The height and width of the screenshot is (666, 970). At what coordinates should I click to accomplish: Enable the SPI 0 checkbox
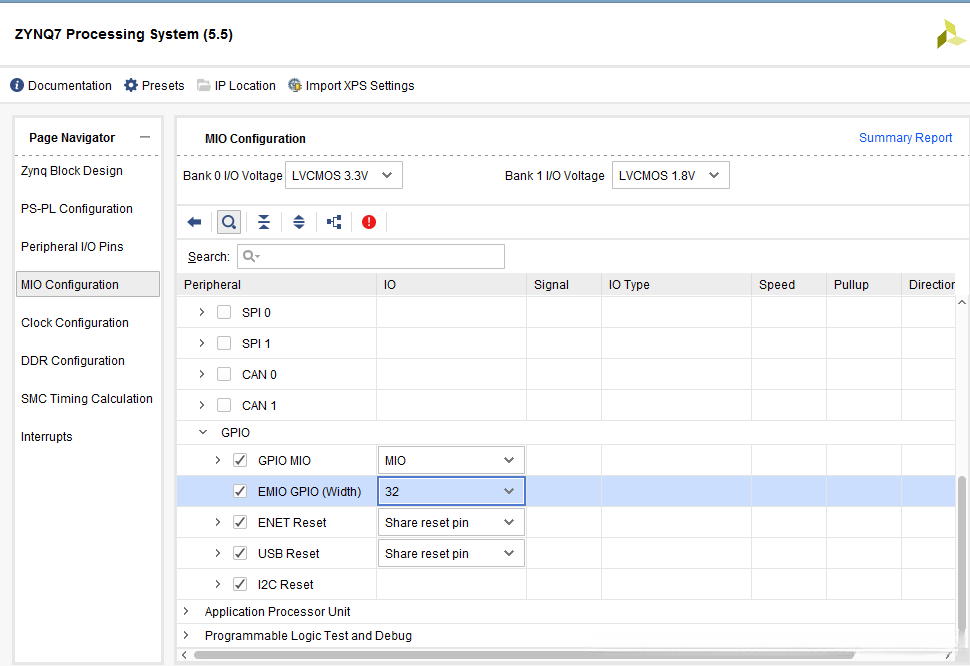(224, 312)
